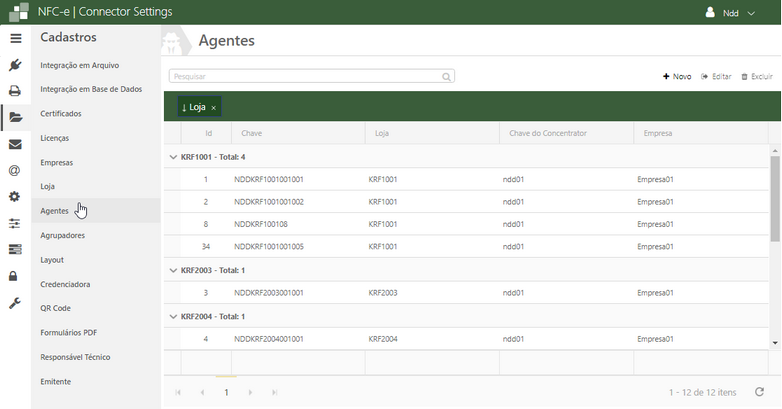782x409 pixels.
Task: Open the gear settings icon in sidebar
Action: (15, 197)
